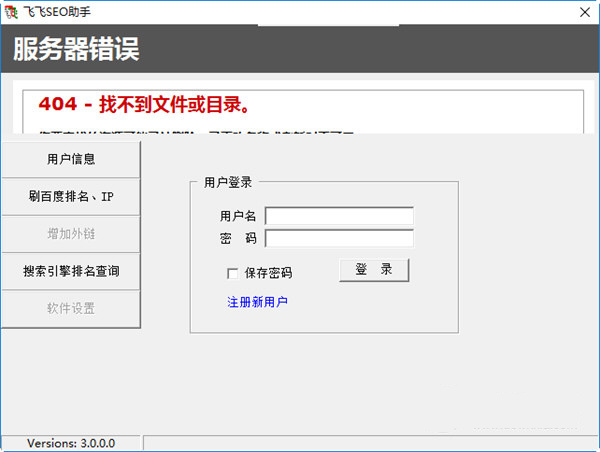The image size is (600, 452).
Task: Click the 密码 password field
Action: coord(339,238)
